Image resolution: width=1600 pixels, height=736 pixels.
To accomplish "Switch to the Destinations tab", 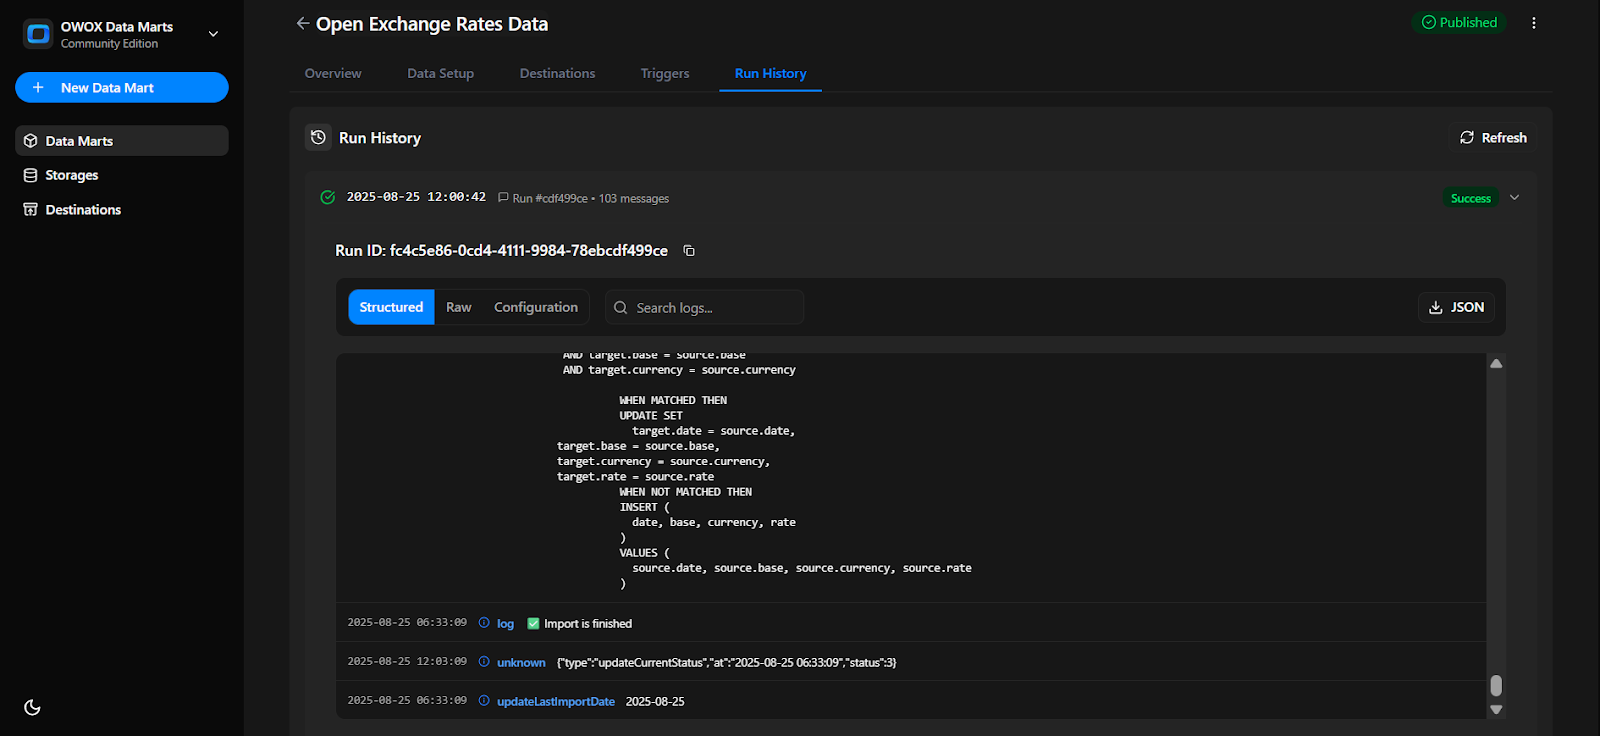I will 557,73.
